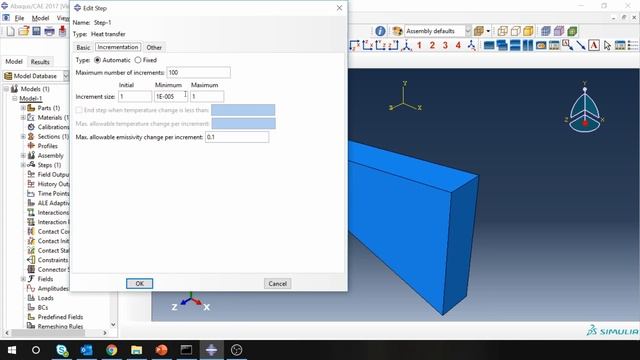Click the Save model database icon
This screenshot has width=640, height=360.
tap(36, 31)
